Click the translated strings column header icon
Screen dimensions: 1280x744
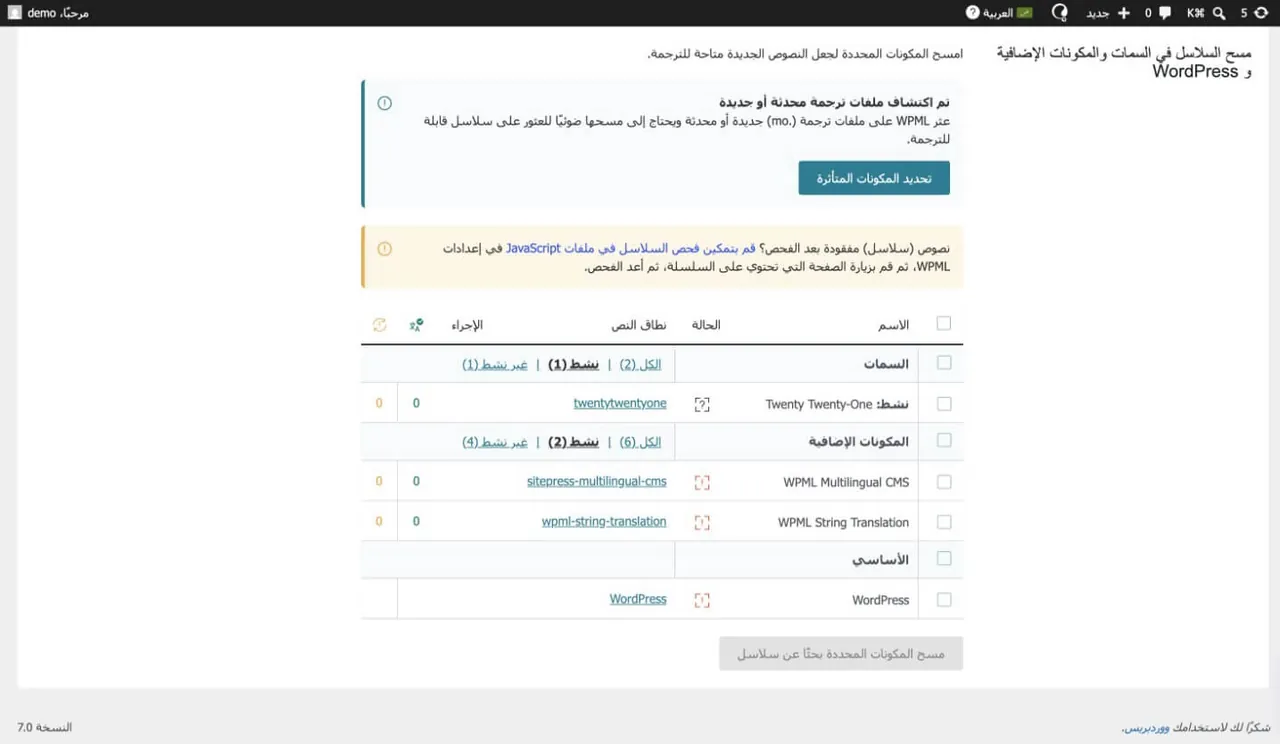(416, 325)
